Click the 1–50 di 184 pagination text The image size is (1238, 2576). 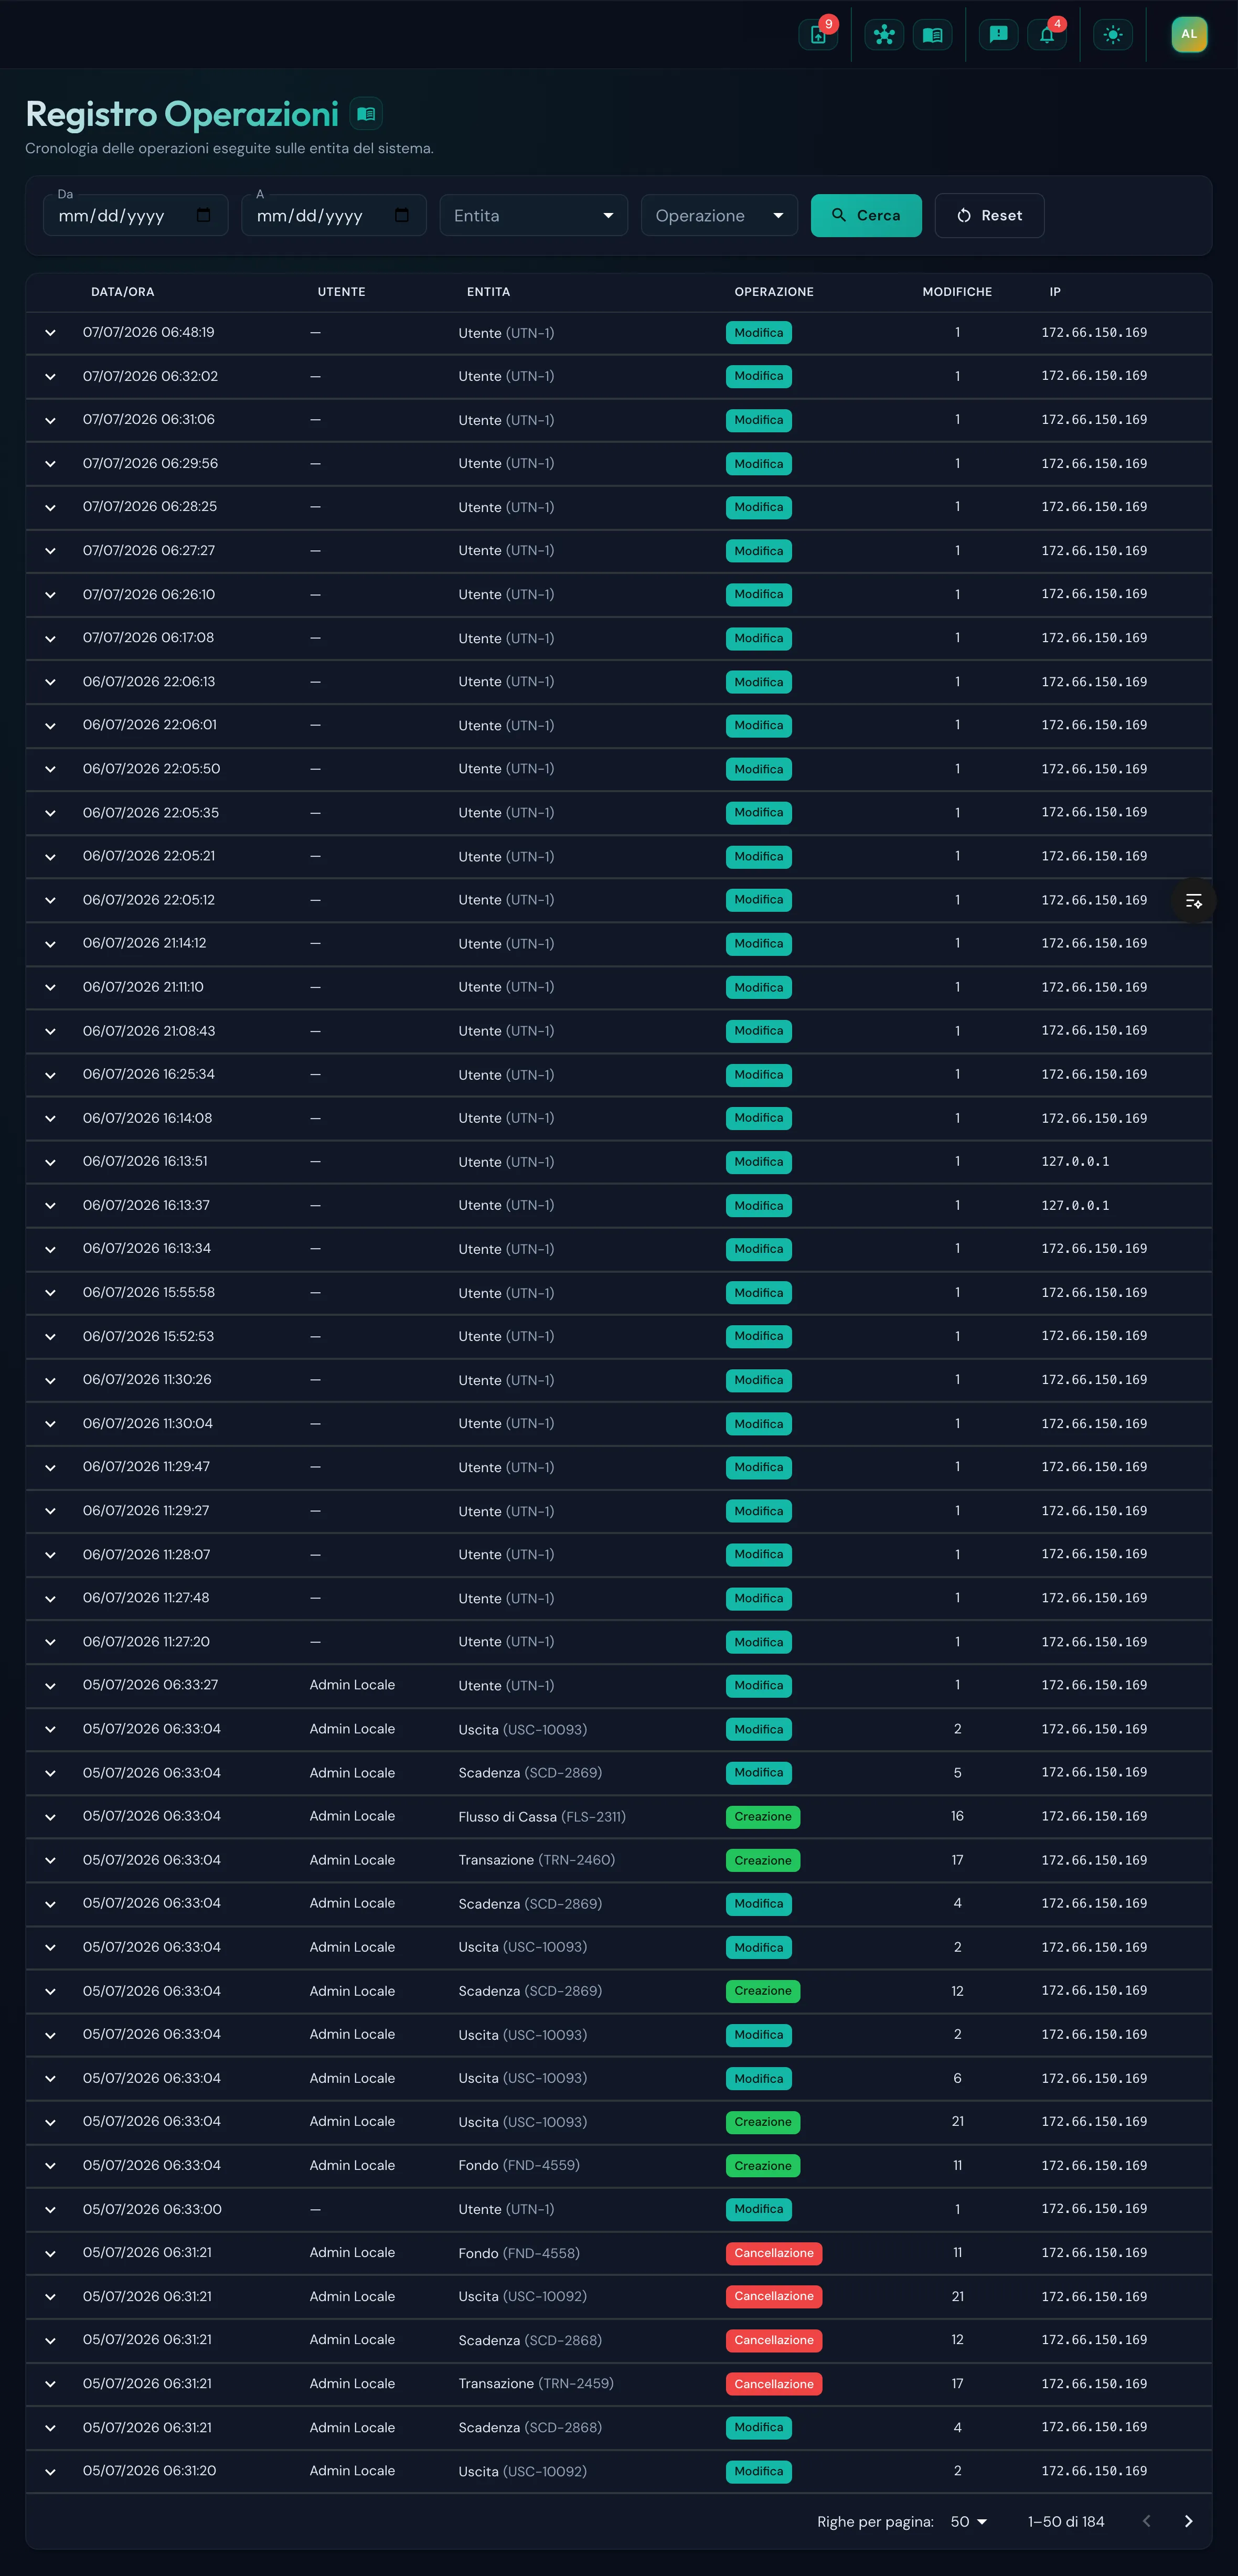1066,2521
